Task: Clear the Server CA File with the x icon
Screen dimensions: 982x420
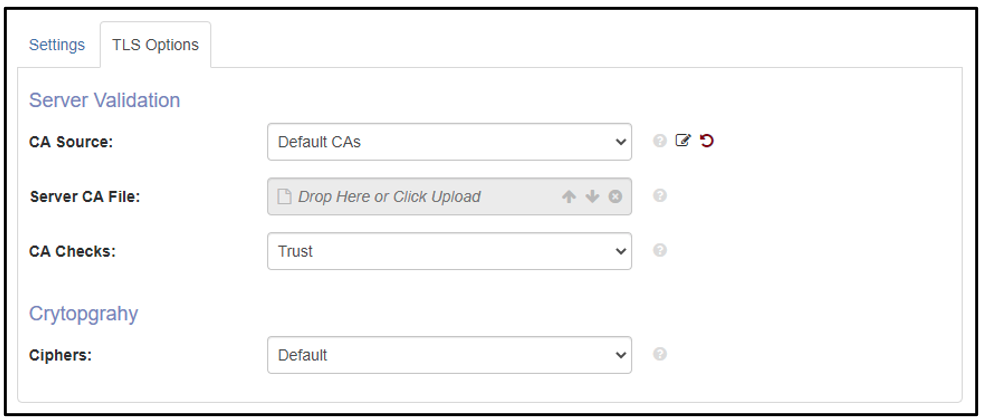Action: [x=616, y=197]
